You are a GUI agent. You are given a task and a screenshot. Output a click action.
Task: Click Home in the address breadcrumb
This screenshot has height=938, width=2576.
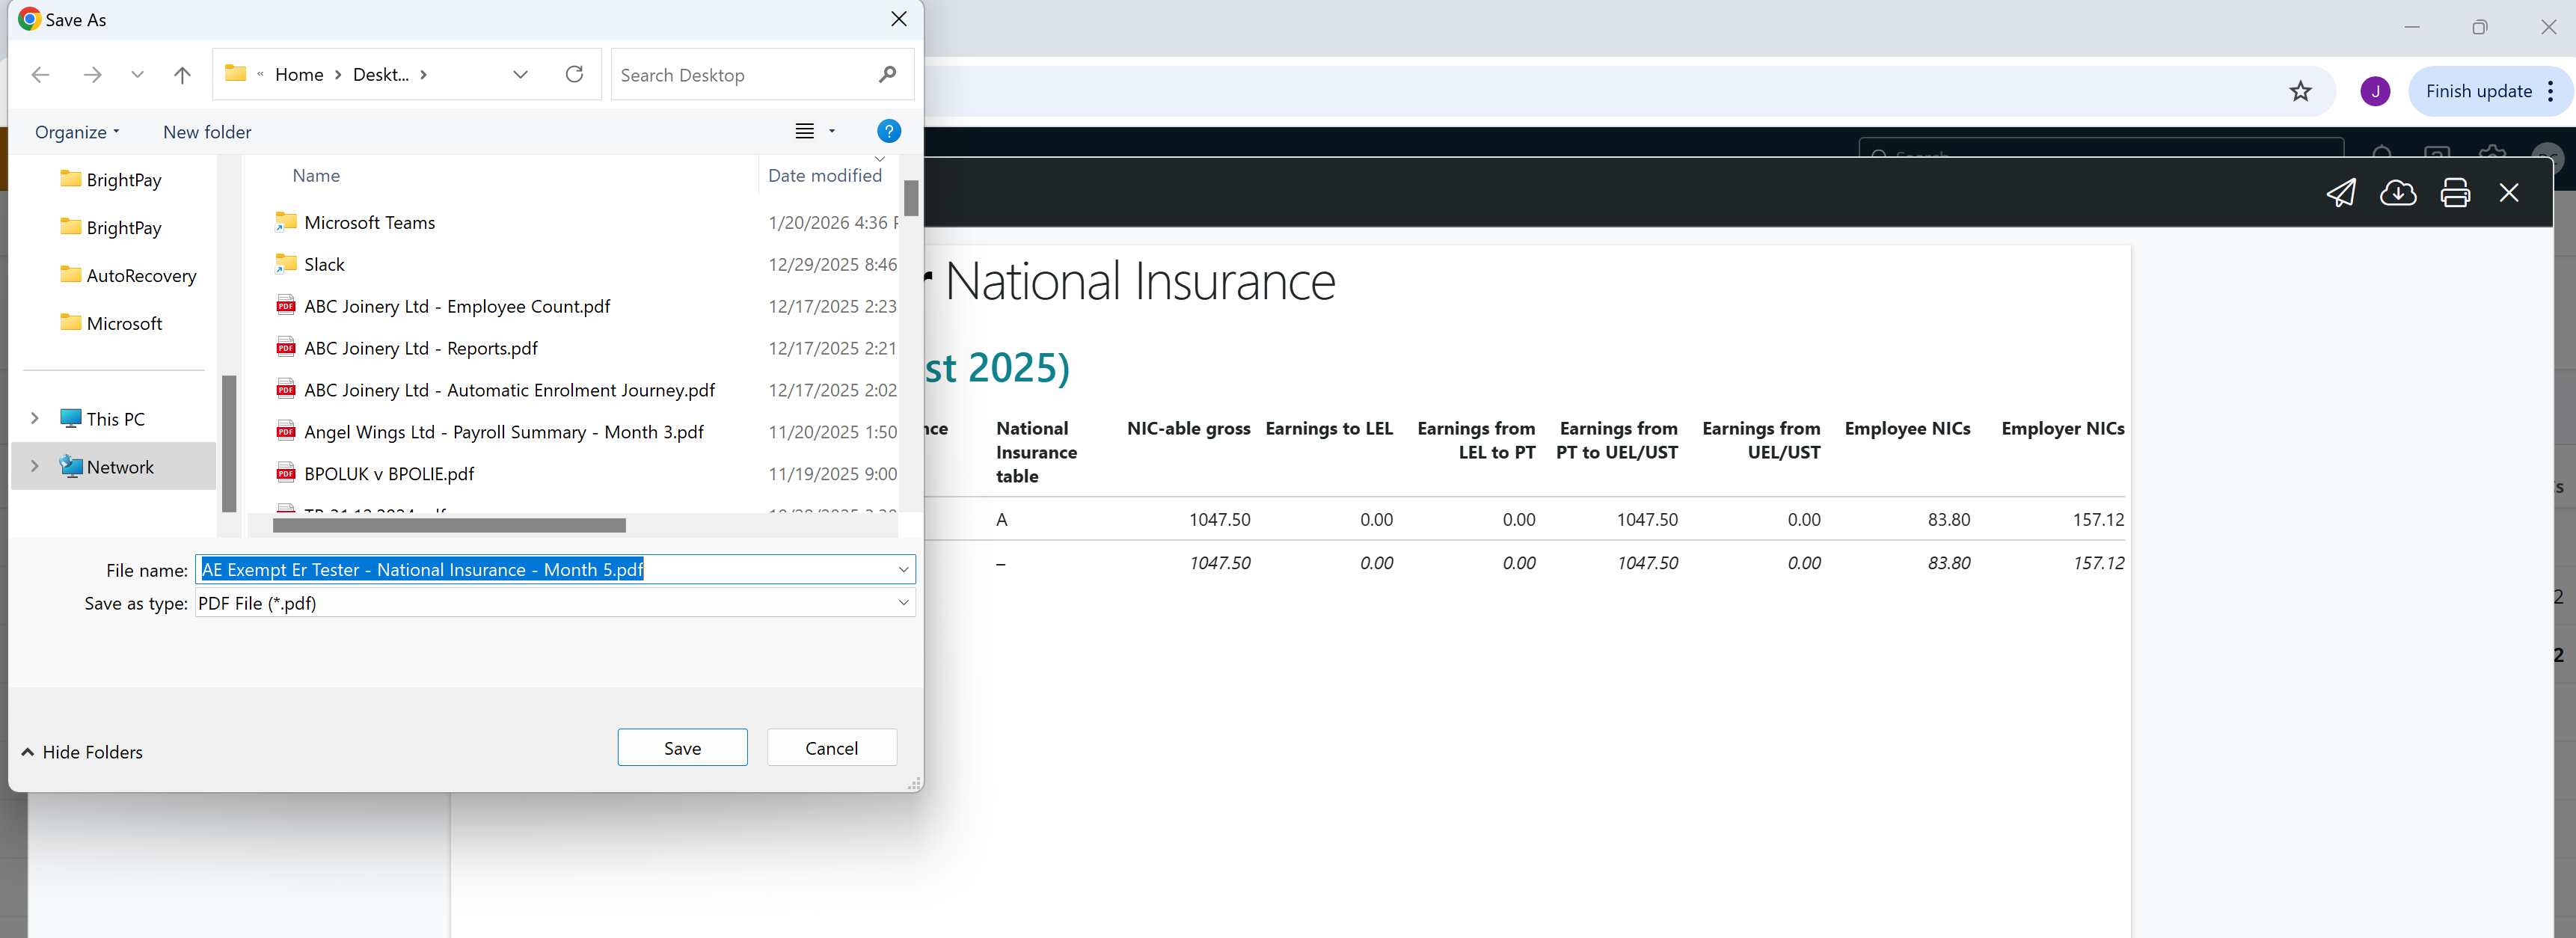click(299, 75)
